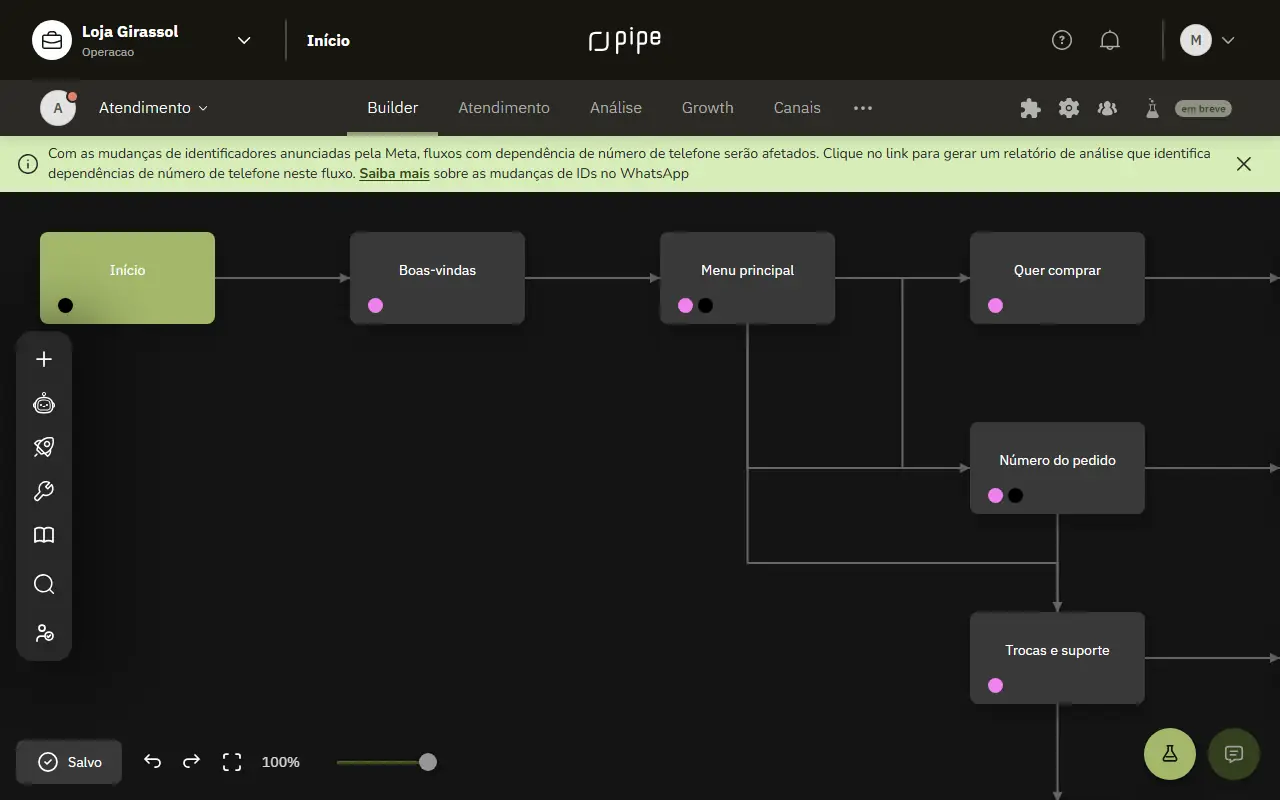Open the notifications bell
1280x800 pixels.
coord(1110,40)
